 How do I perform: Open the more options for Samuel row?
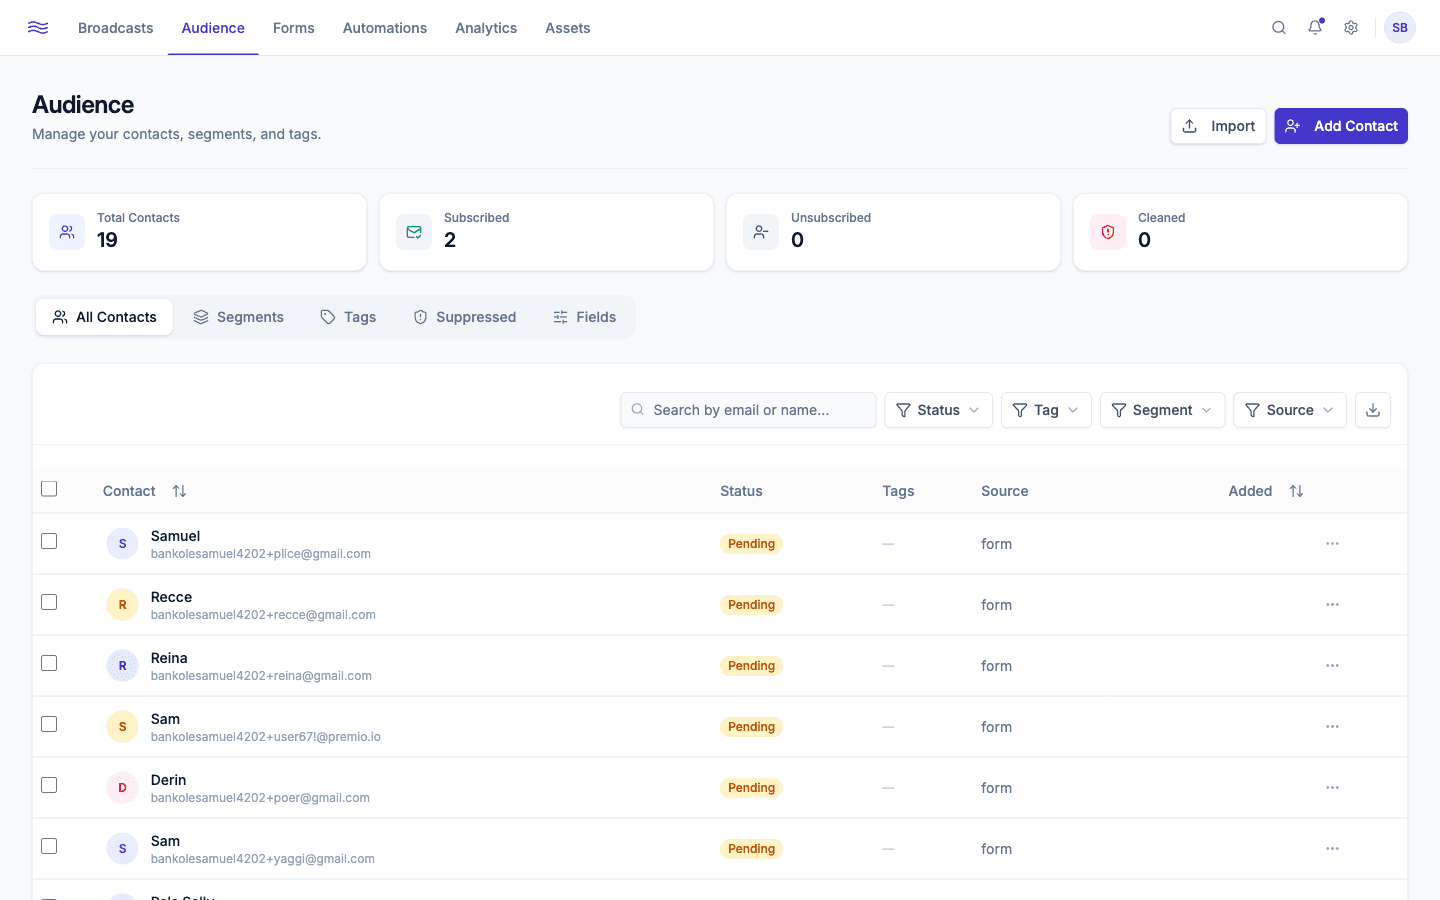click(1332, 544)
